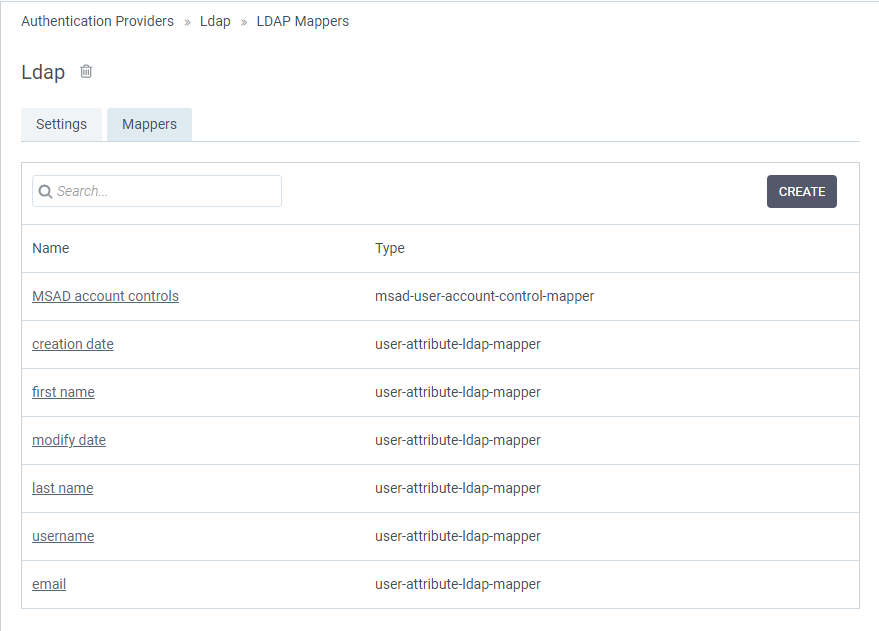This screenshot has height=631, width=879.
Task: Click the LDAP Mappers breadcrumb
Action: 303,21
